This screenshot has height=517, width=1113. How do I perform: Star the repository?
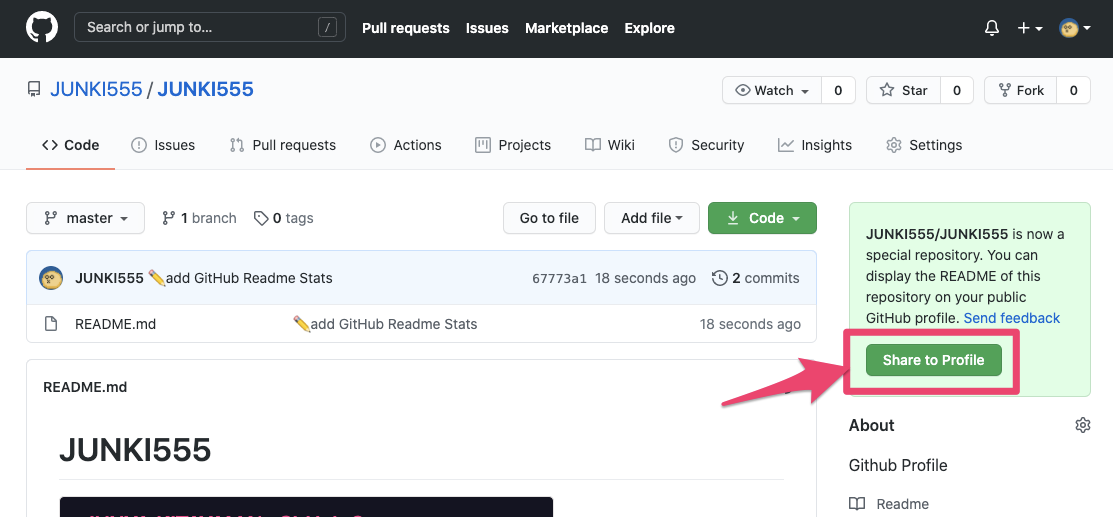pos(904,90)
